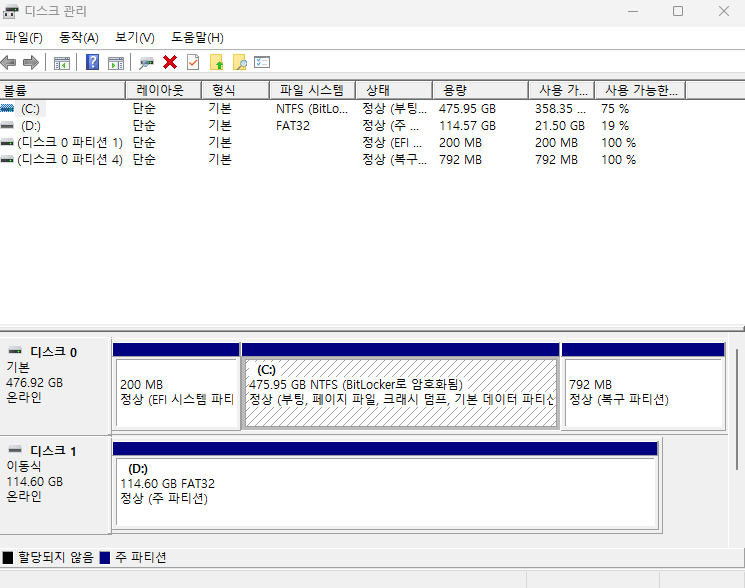
Task: Sort by the 볼륨 column header
Action: point(62,90)
